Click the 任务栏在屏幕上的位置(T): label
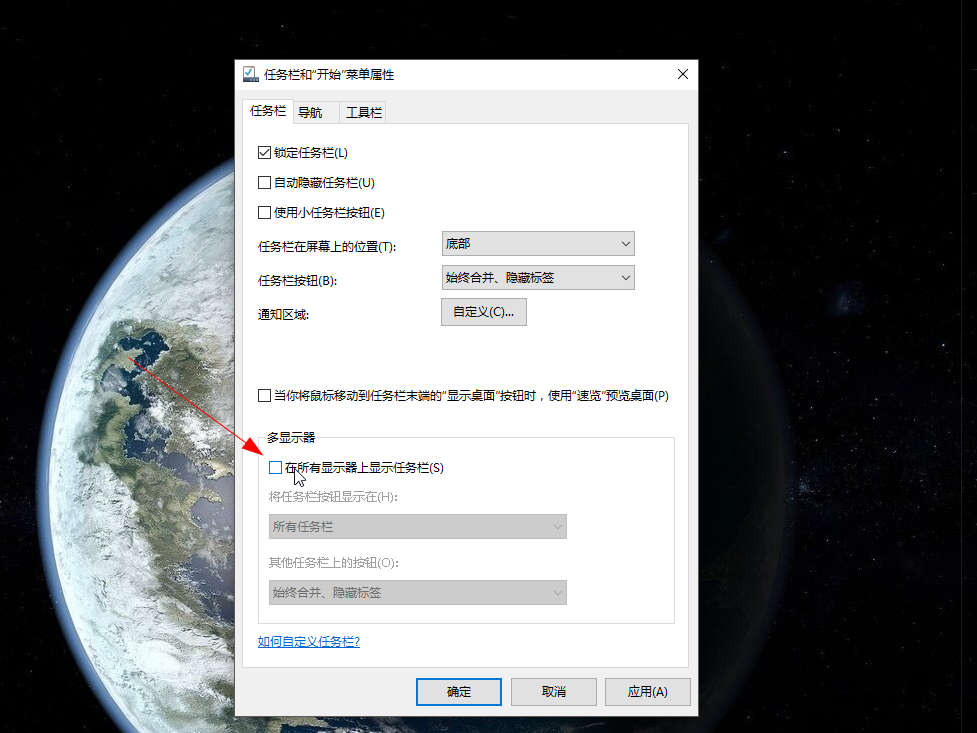Image resolution: width=977 pixels, height=733 pixels. point(326,247)
